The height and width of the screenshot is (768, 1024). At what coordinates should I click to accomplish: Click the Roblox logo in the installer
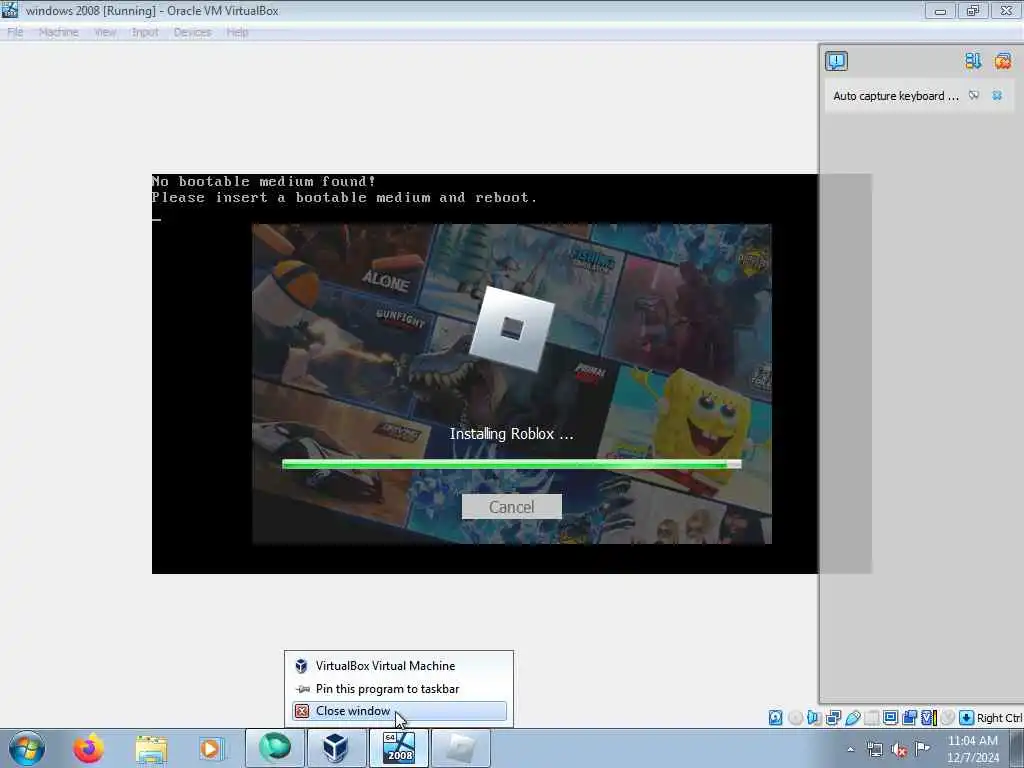point(512,328)
